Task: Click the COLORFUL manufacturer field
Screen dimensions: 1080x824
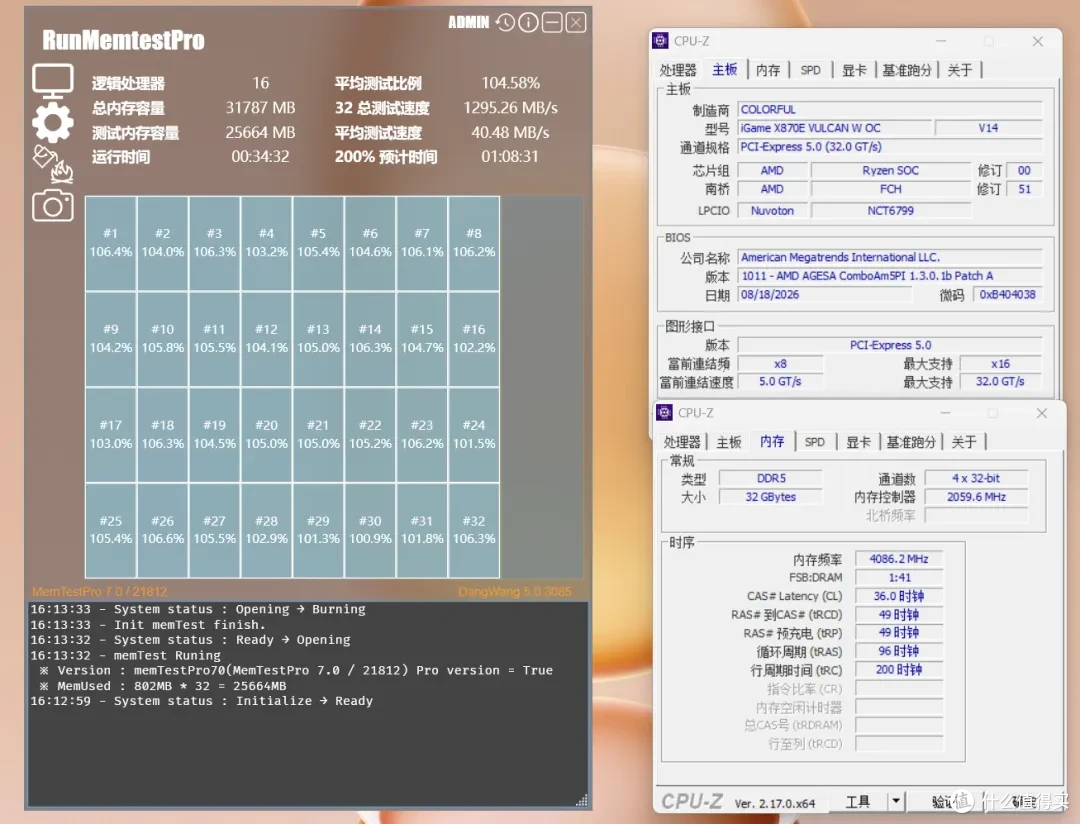Action: pos(890,110)
